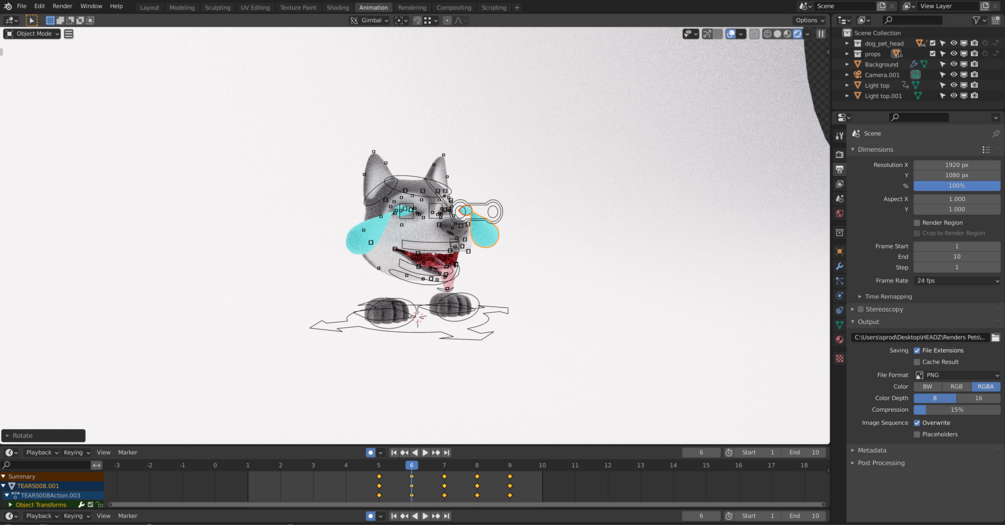The width and height of the screenshot is (1005, 525).
Task: Open the File menu
Action: (22, 6)
